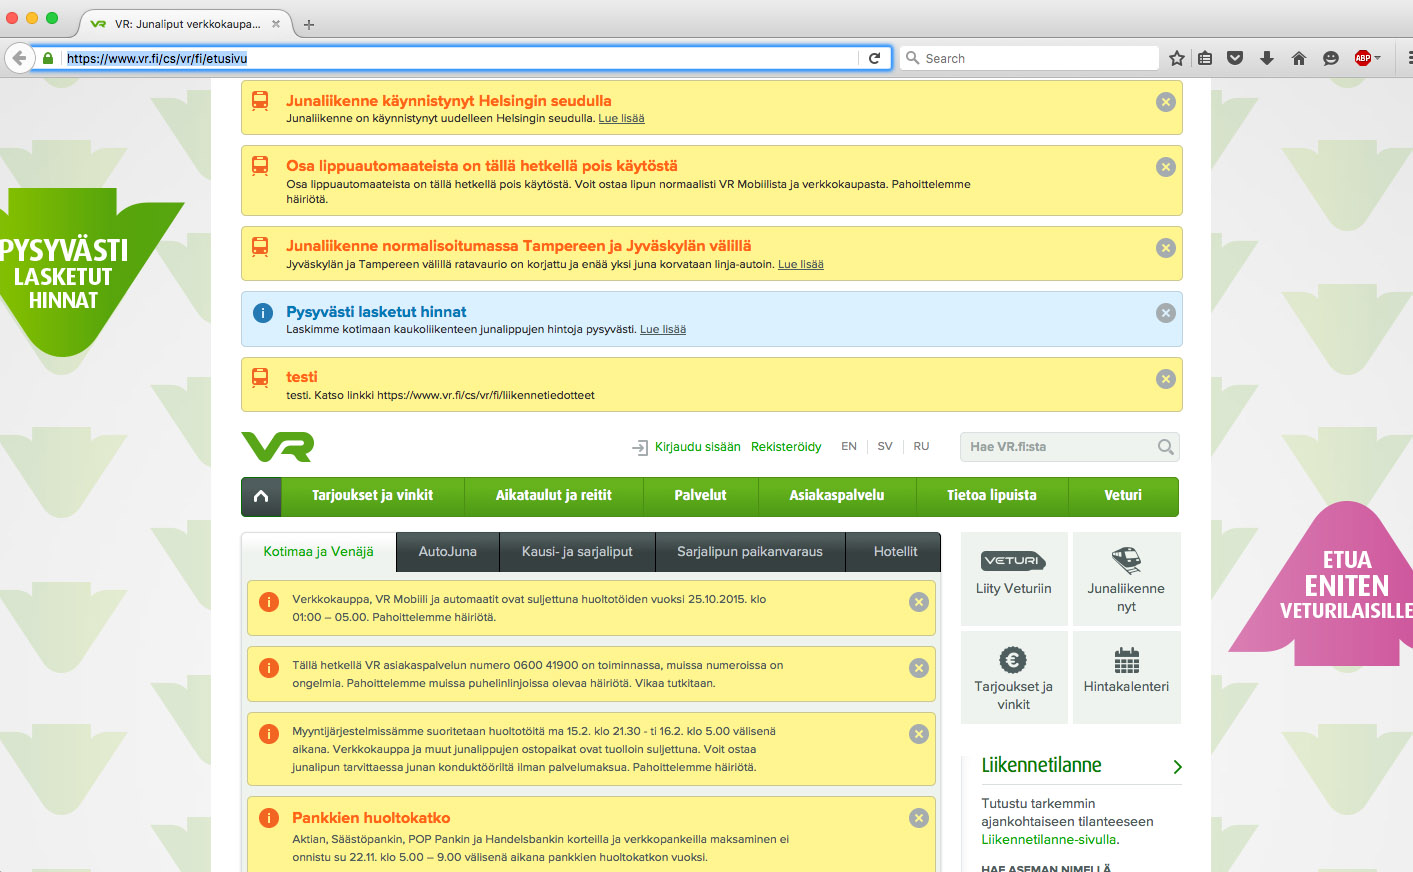Click the browser reload button
Image resolution: width=1413 pixels, height=872 pixels.
(874, 58)
